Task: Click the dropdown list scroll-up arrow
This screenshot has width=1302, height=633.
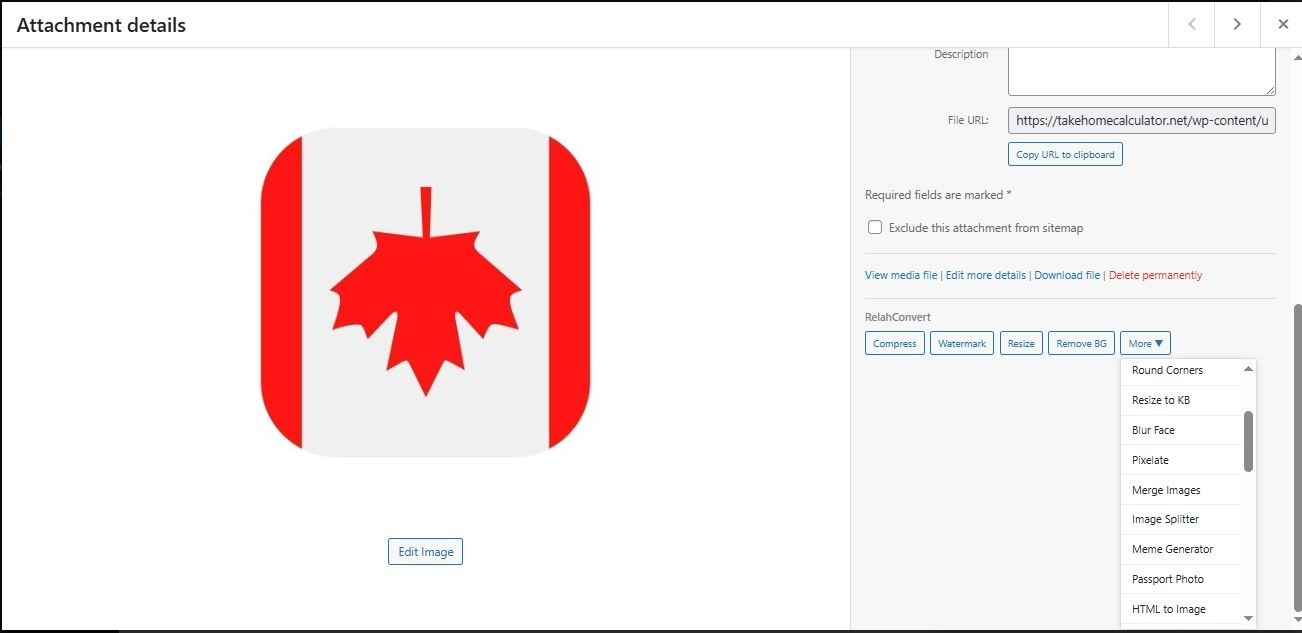Action: [1248, 369]
